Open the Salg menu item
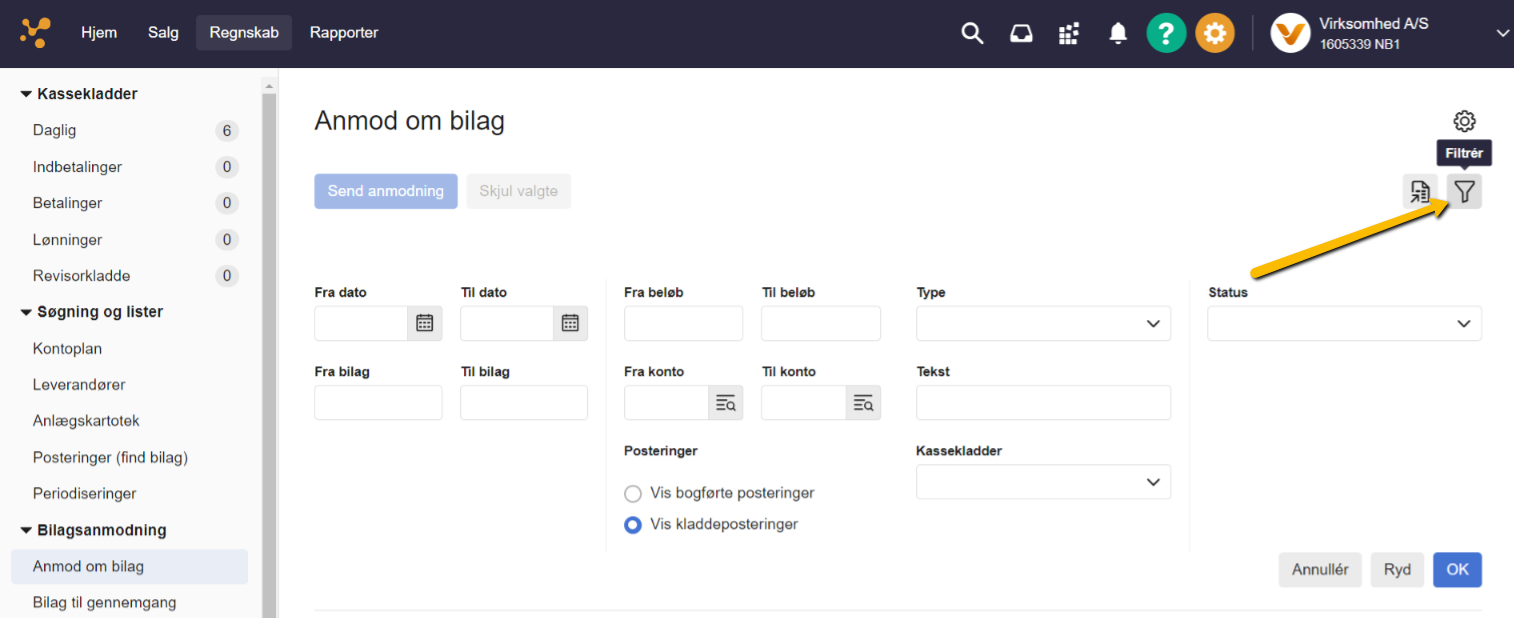The width and height of the screenshot is (1514, 618). click(x=163, y=32)
